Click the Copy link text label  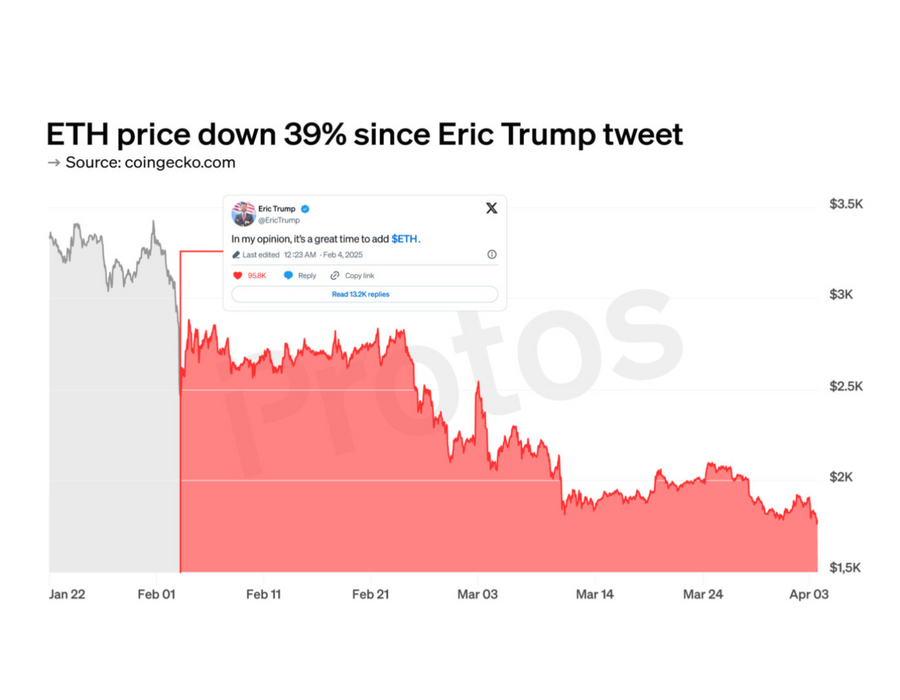pyautogui.click(x=360, y=275)
